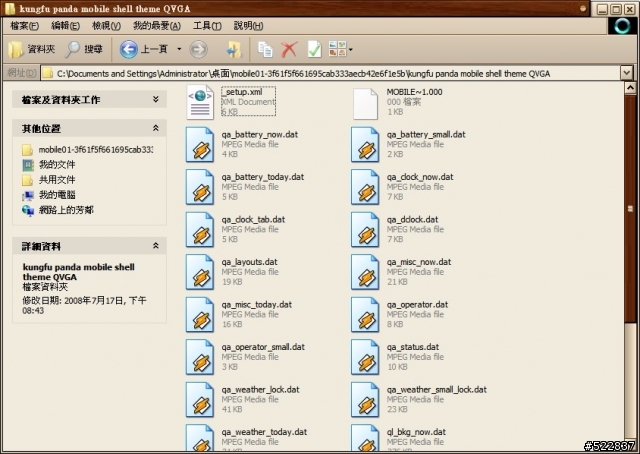Click the address bar path field
This screenshot has height=454, width=640.
coord(330,73)
